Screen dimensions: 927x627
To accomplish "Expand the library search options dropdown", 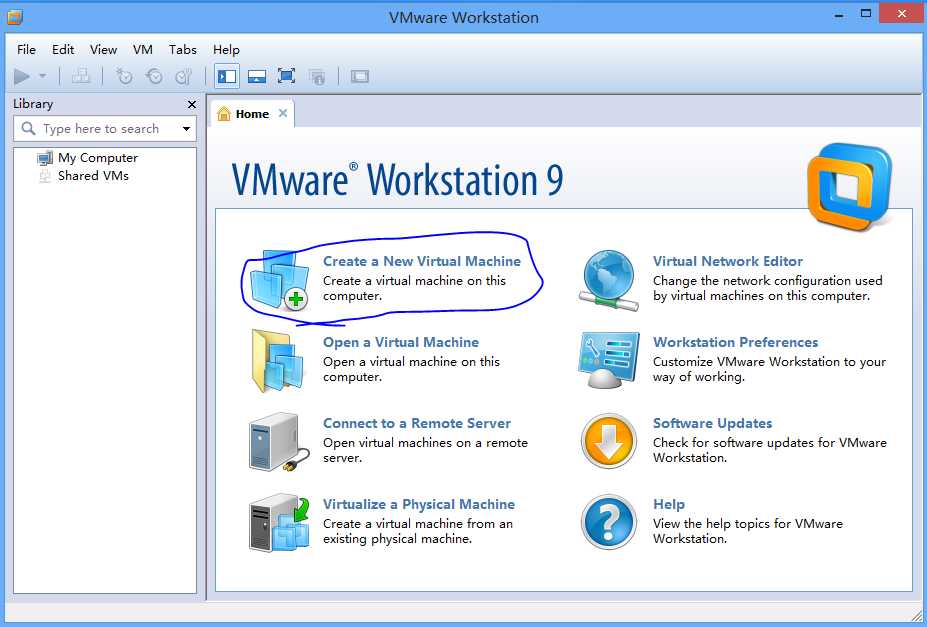I will 186,129.
